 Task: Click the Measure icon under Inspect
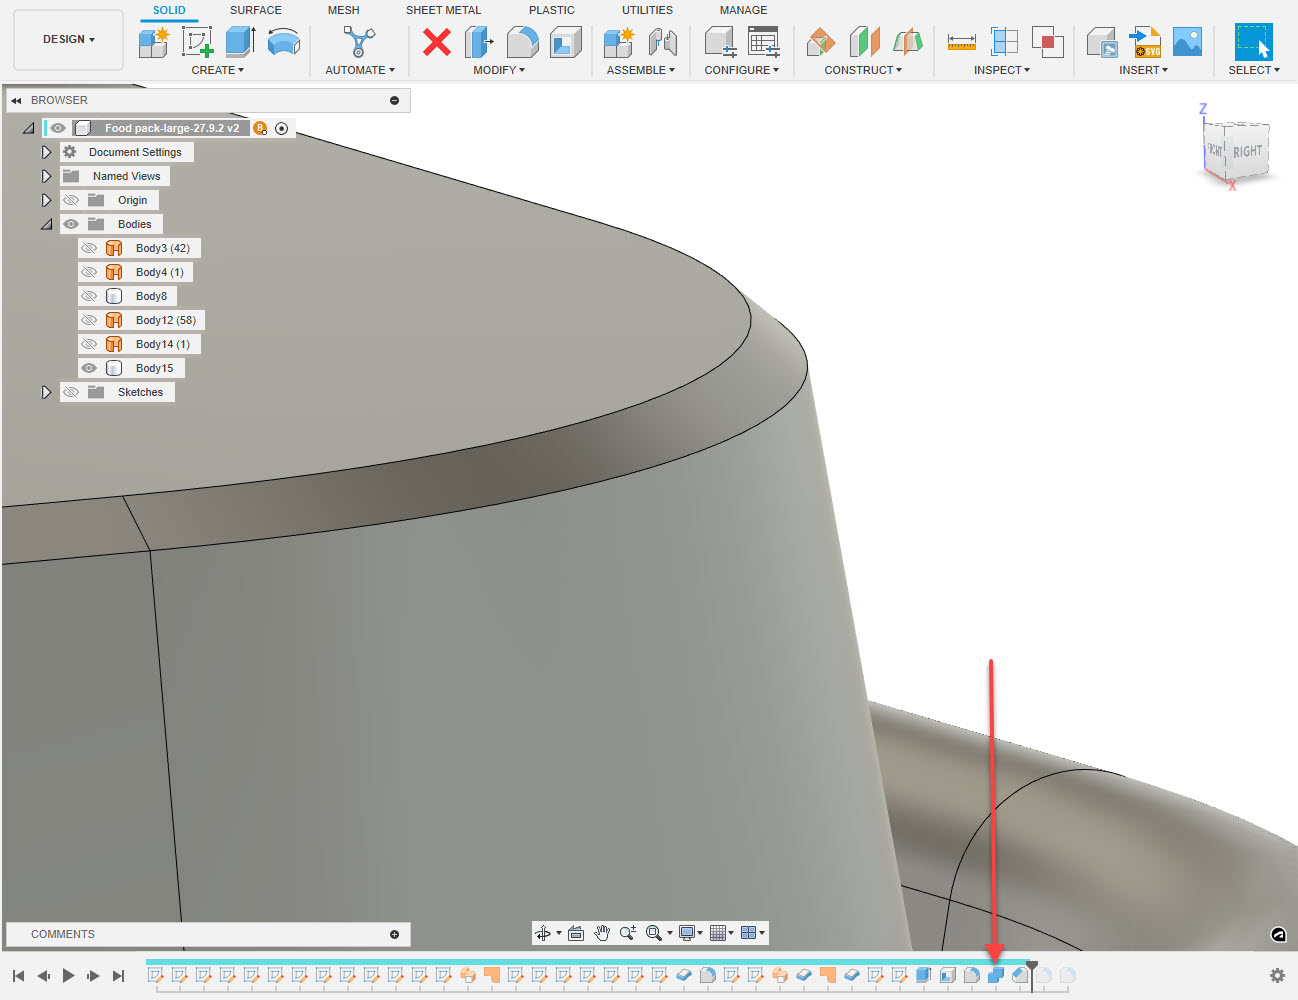coord(961,42)
